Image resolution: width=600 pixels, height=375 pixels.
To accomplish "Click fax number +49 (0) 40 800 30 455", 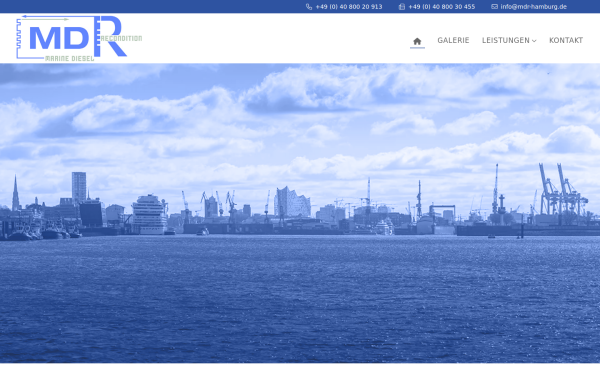I will tap(442, 7).
